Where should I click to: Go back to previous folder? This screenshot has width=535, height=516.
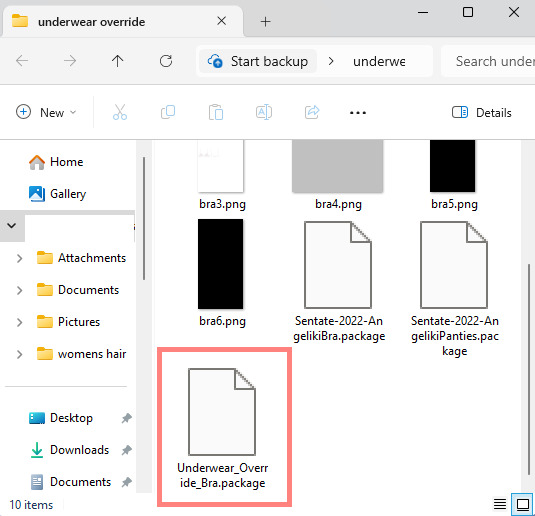click(22, 61)
